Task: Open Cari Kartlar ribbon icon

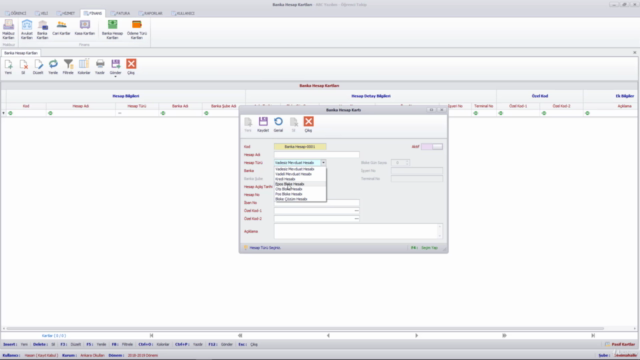Action: 61,28
